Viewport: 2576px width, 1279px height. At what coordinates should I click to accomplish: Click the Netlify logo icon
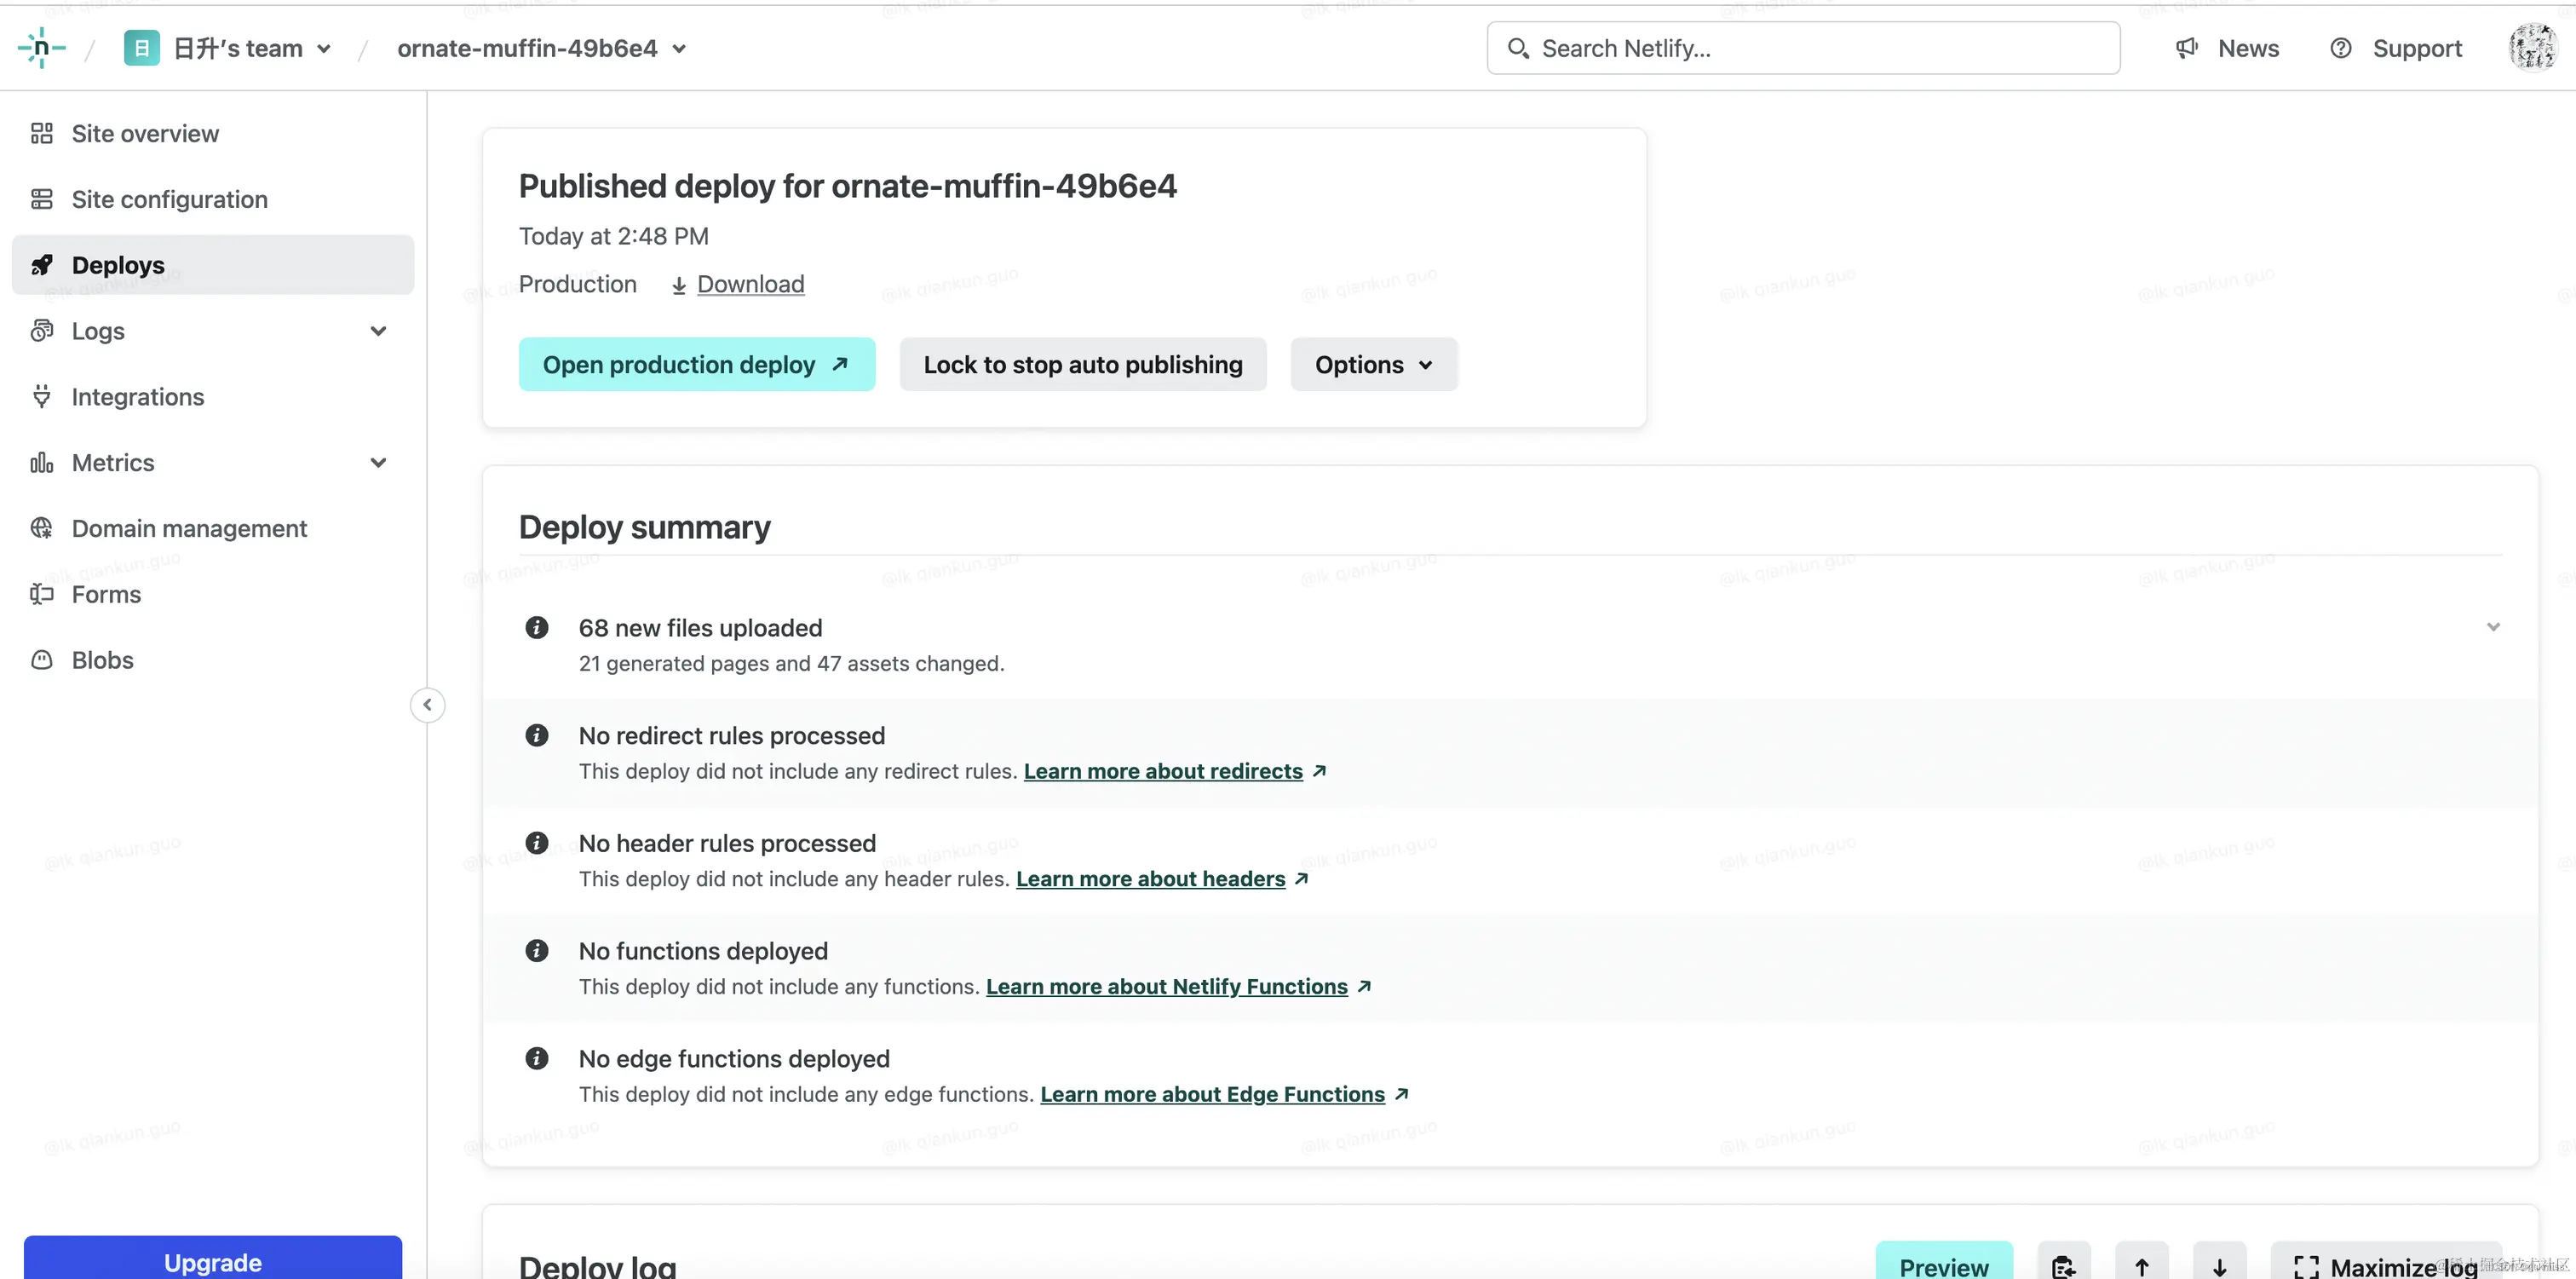coord(41,48)
